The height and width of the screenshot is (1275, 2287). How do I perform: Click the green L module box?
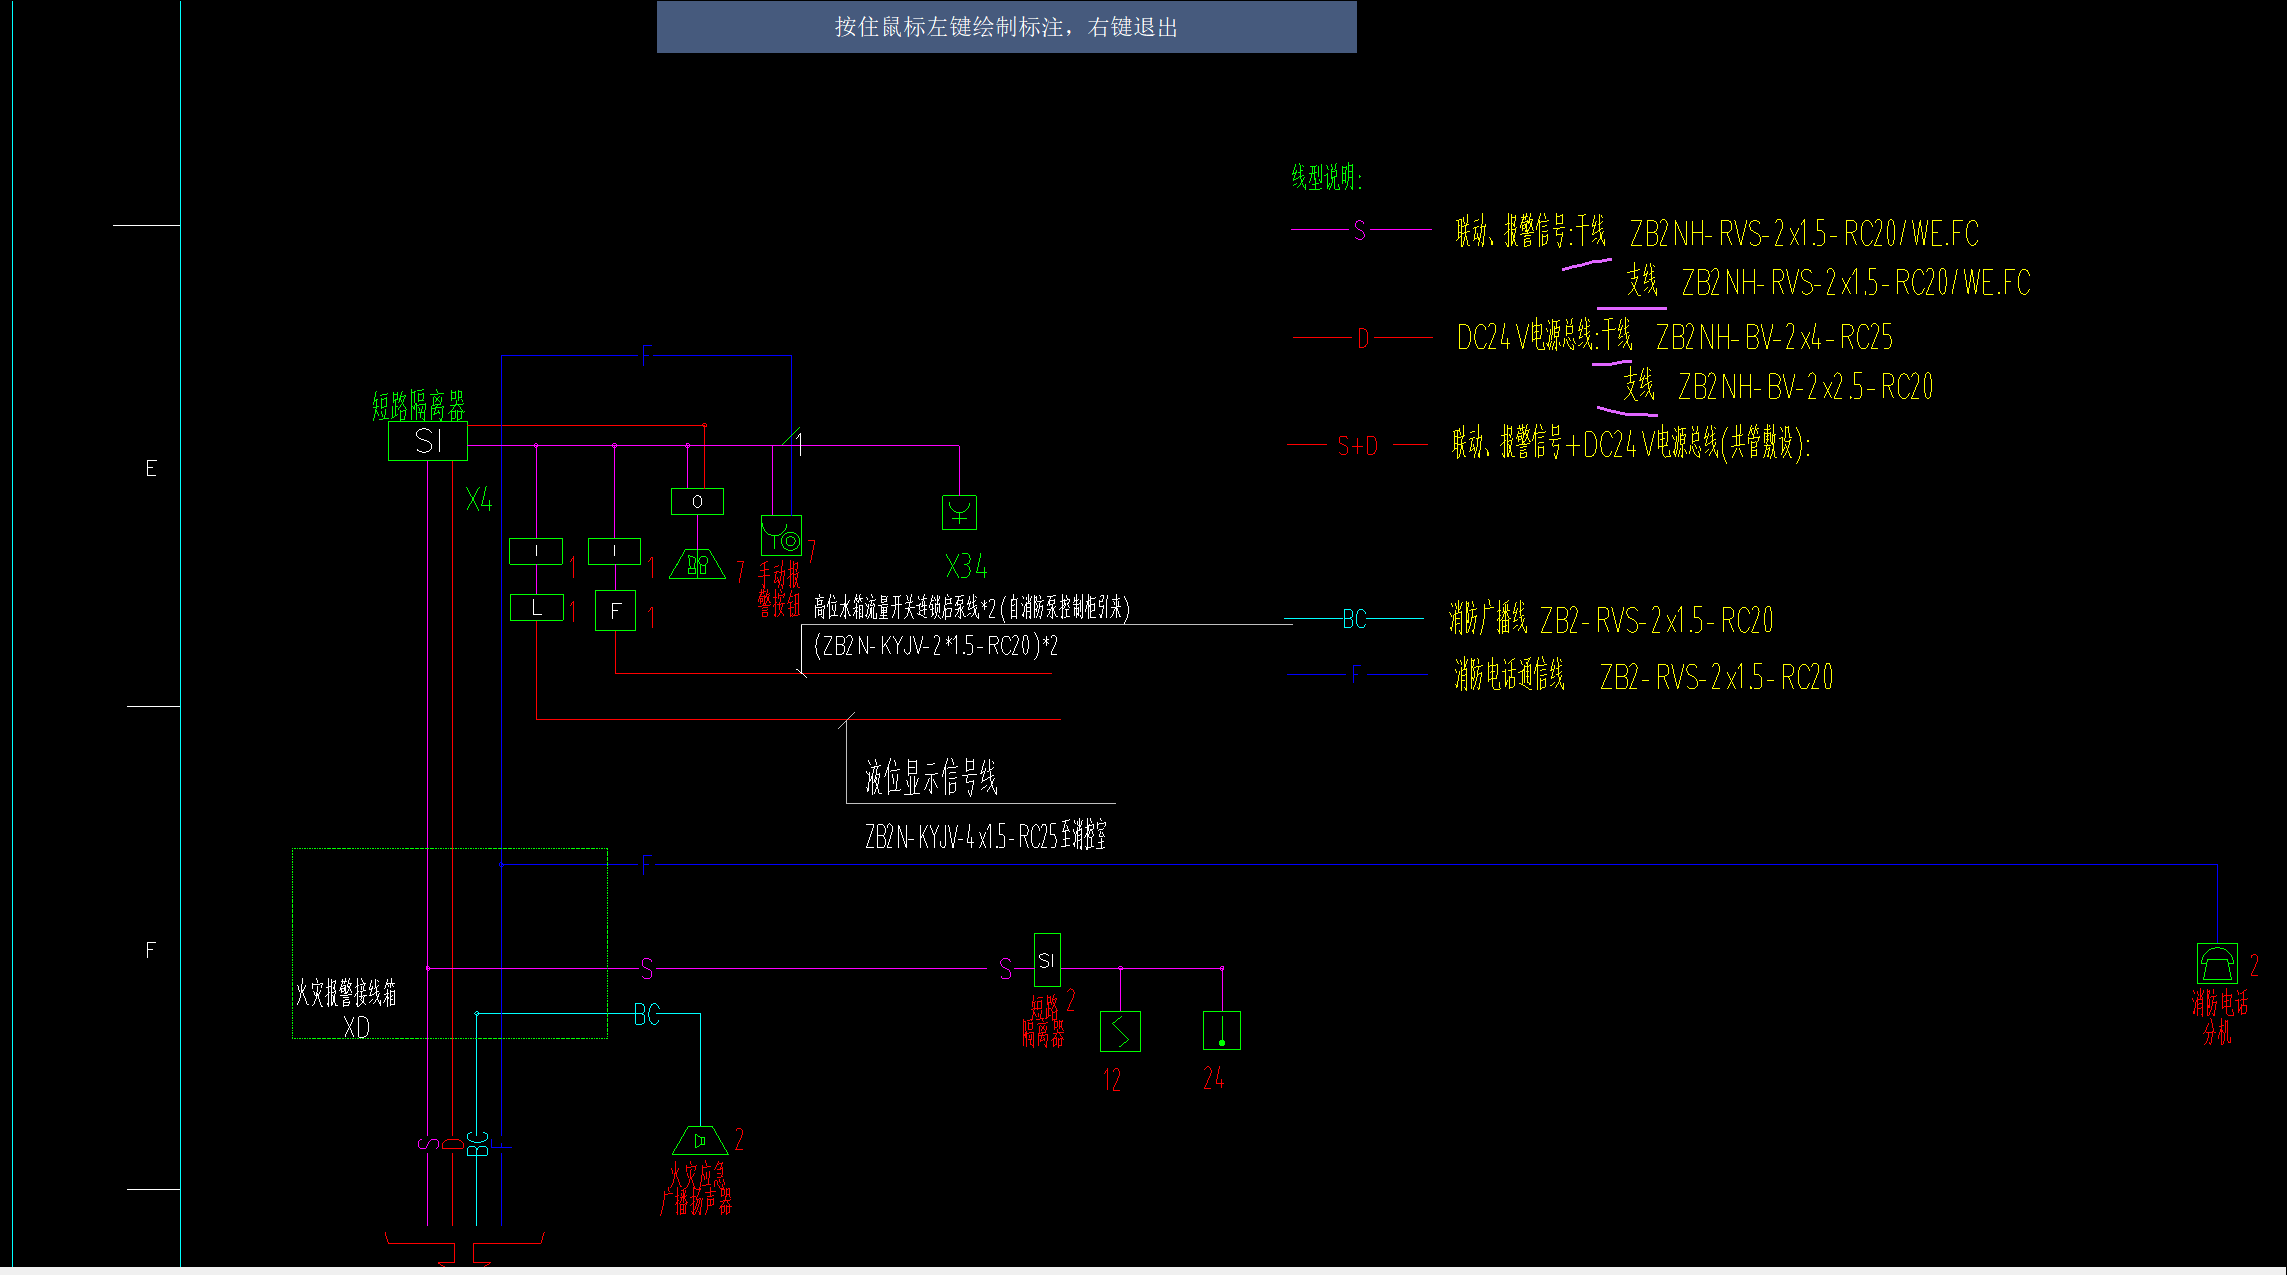point(537,607)
